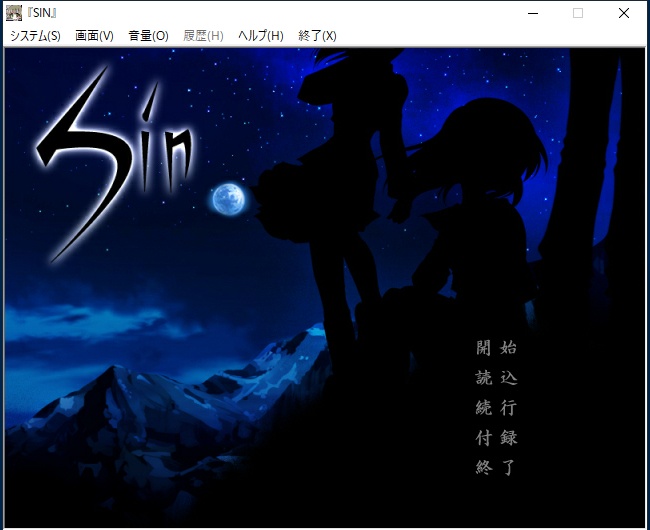Click the 終了(X) menu item
Screen dimensions: 650x530
(x=317, y=36)
